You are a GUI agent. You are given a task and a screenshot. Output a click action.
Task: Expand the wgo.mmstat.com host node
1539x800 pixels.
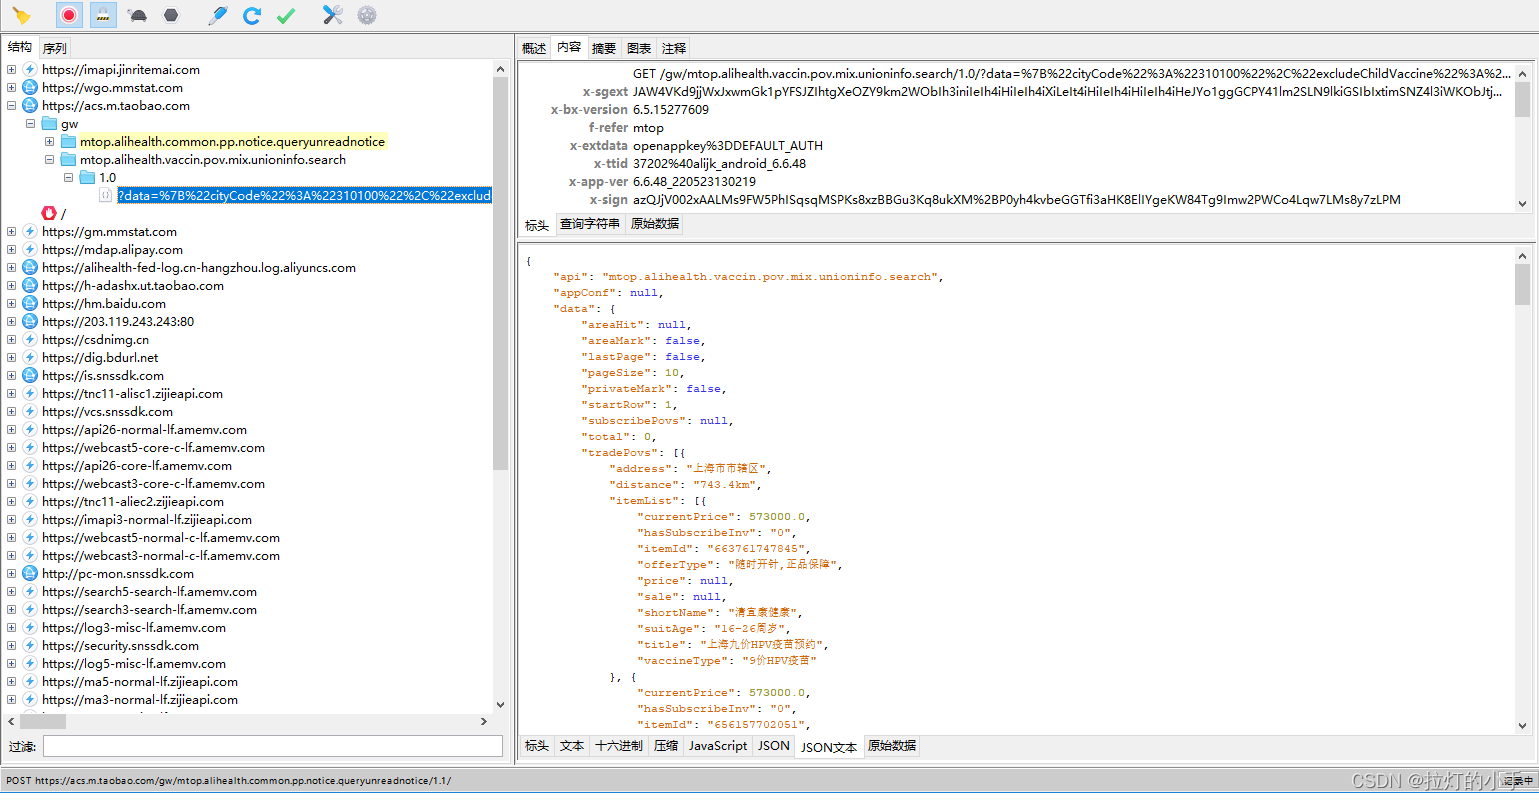11,88
